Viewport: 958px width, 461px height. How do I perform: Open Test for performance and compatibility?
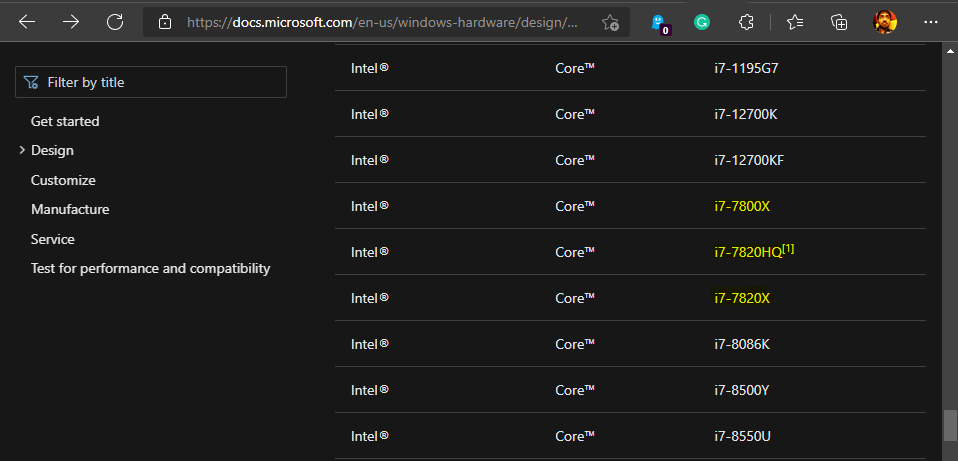[150, 268]
